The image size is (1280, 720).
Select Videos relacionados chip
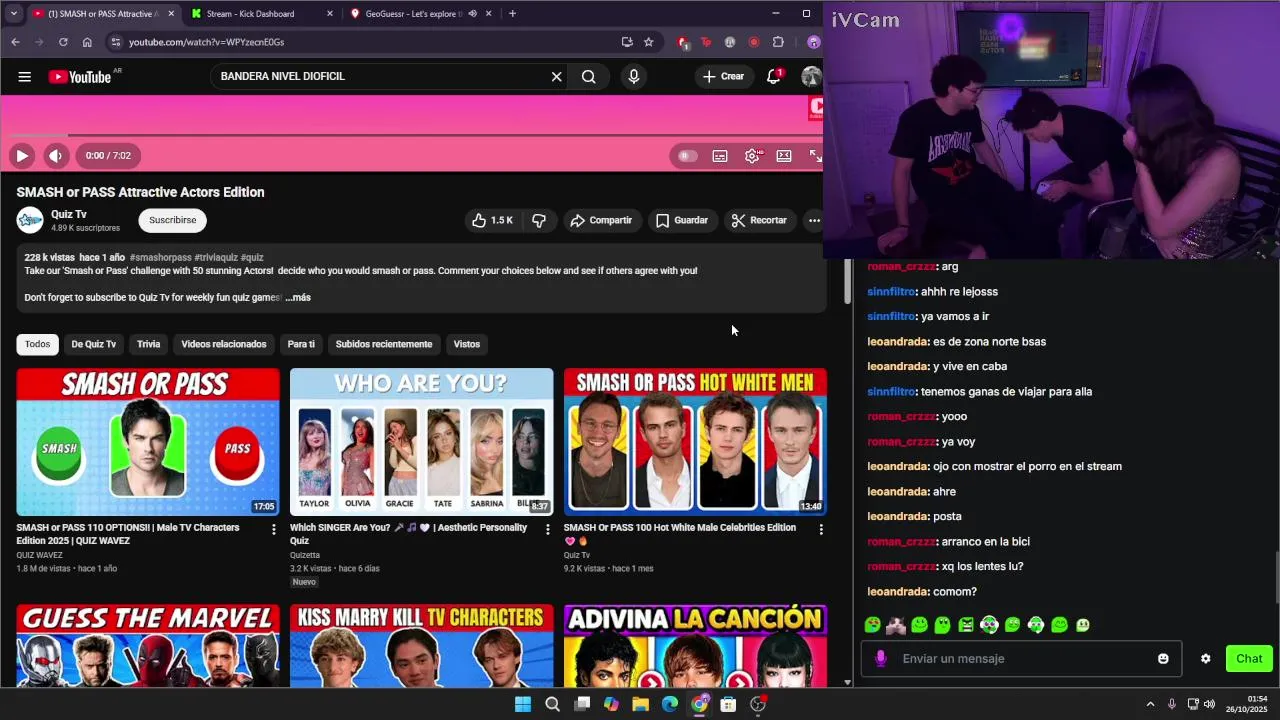[x=224, y=344]
